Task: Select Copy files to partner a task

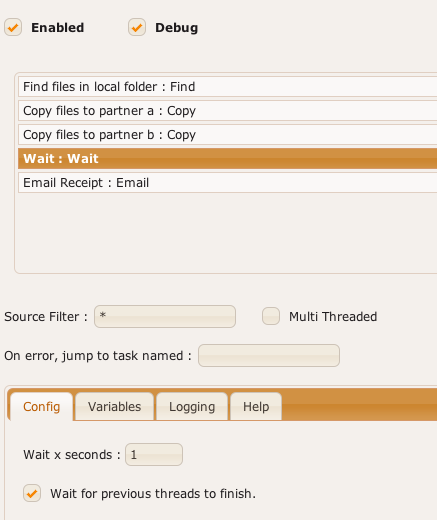Action: pyautogui.click(x=228, y=111)
